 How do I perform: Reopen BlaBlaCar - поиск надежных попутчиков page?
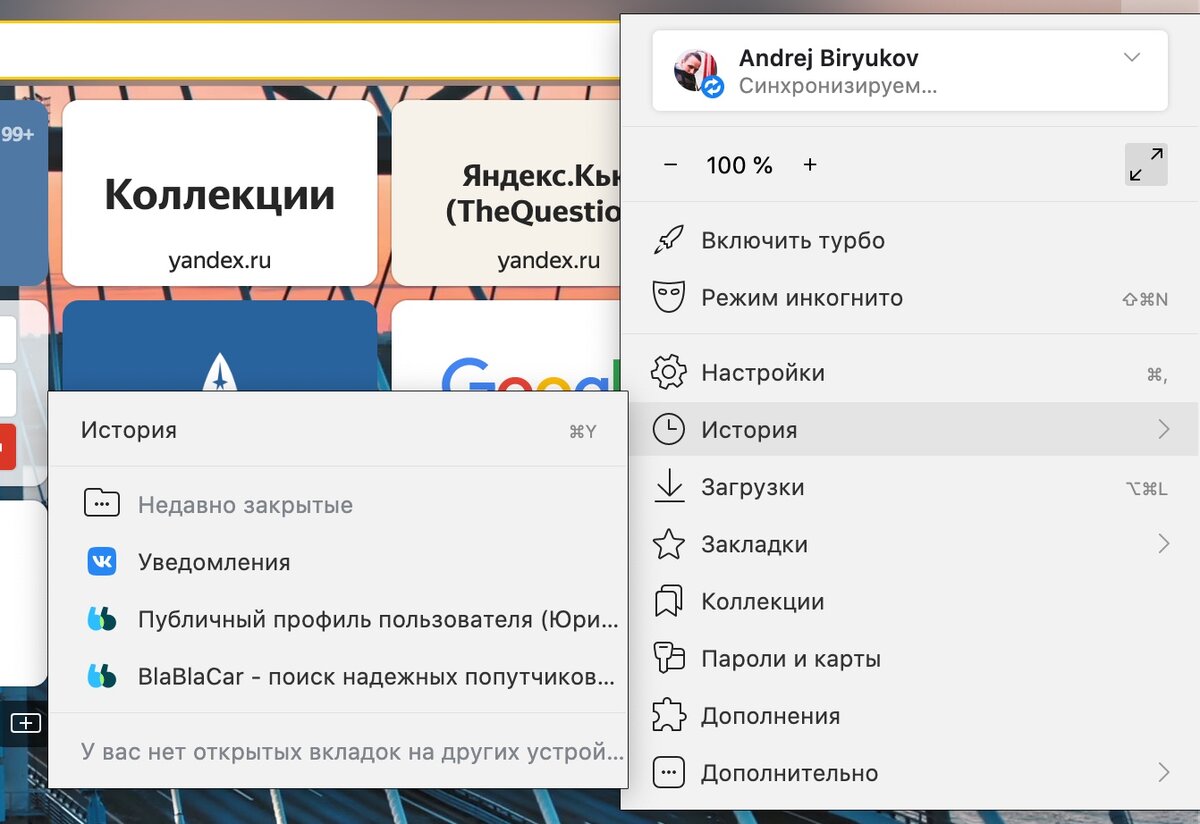pos(338,676)
